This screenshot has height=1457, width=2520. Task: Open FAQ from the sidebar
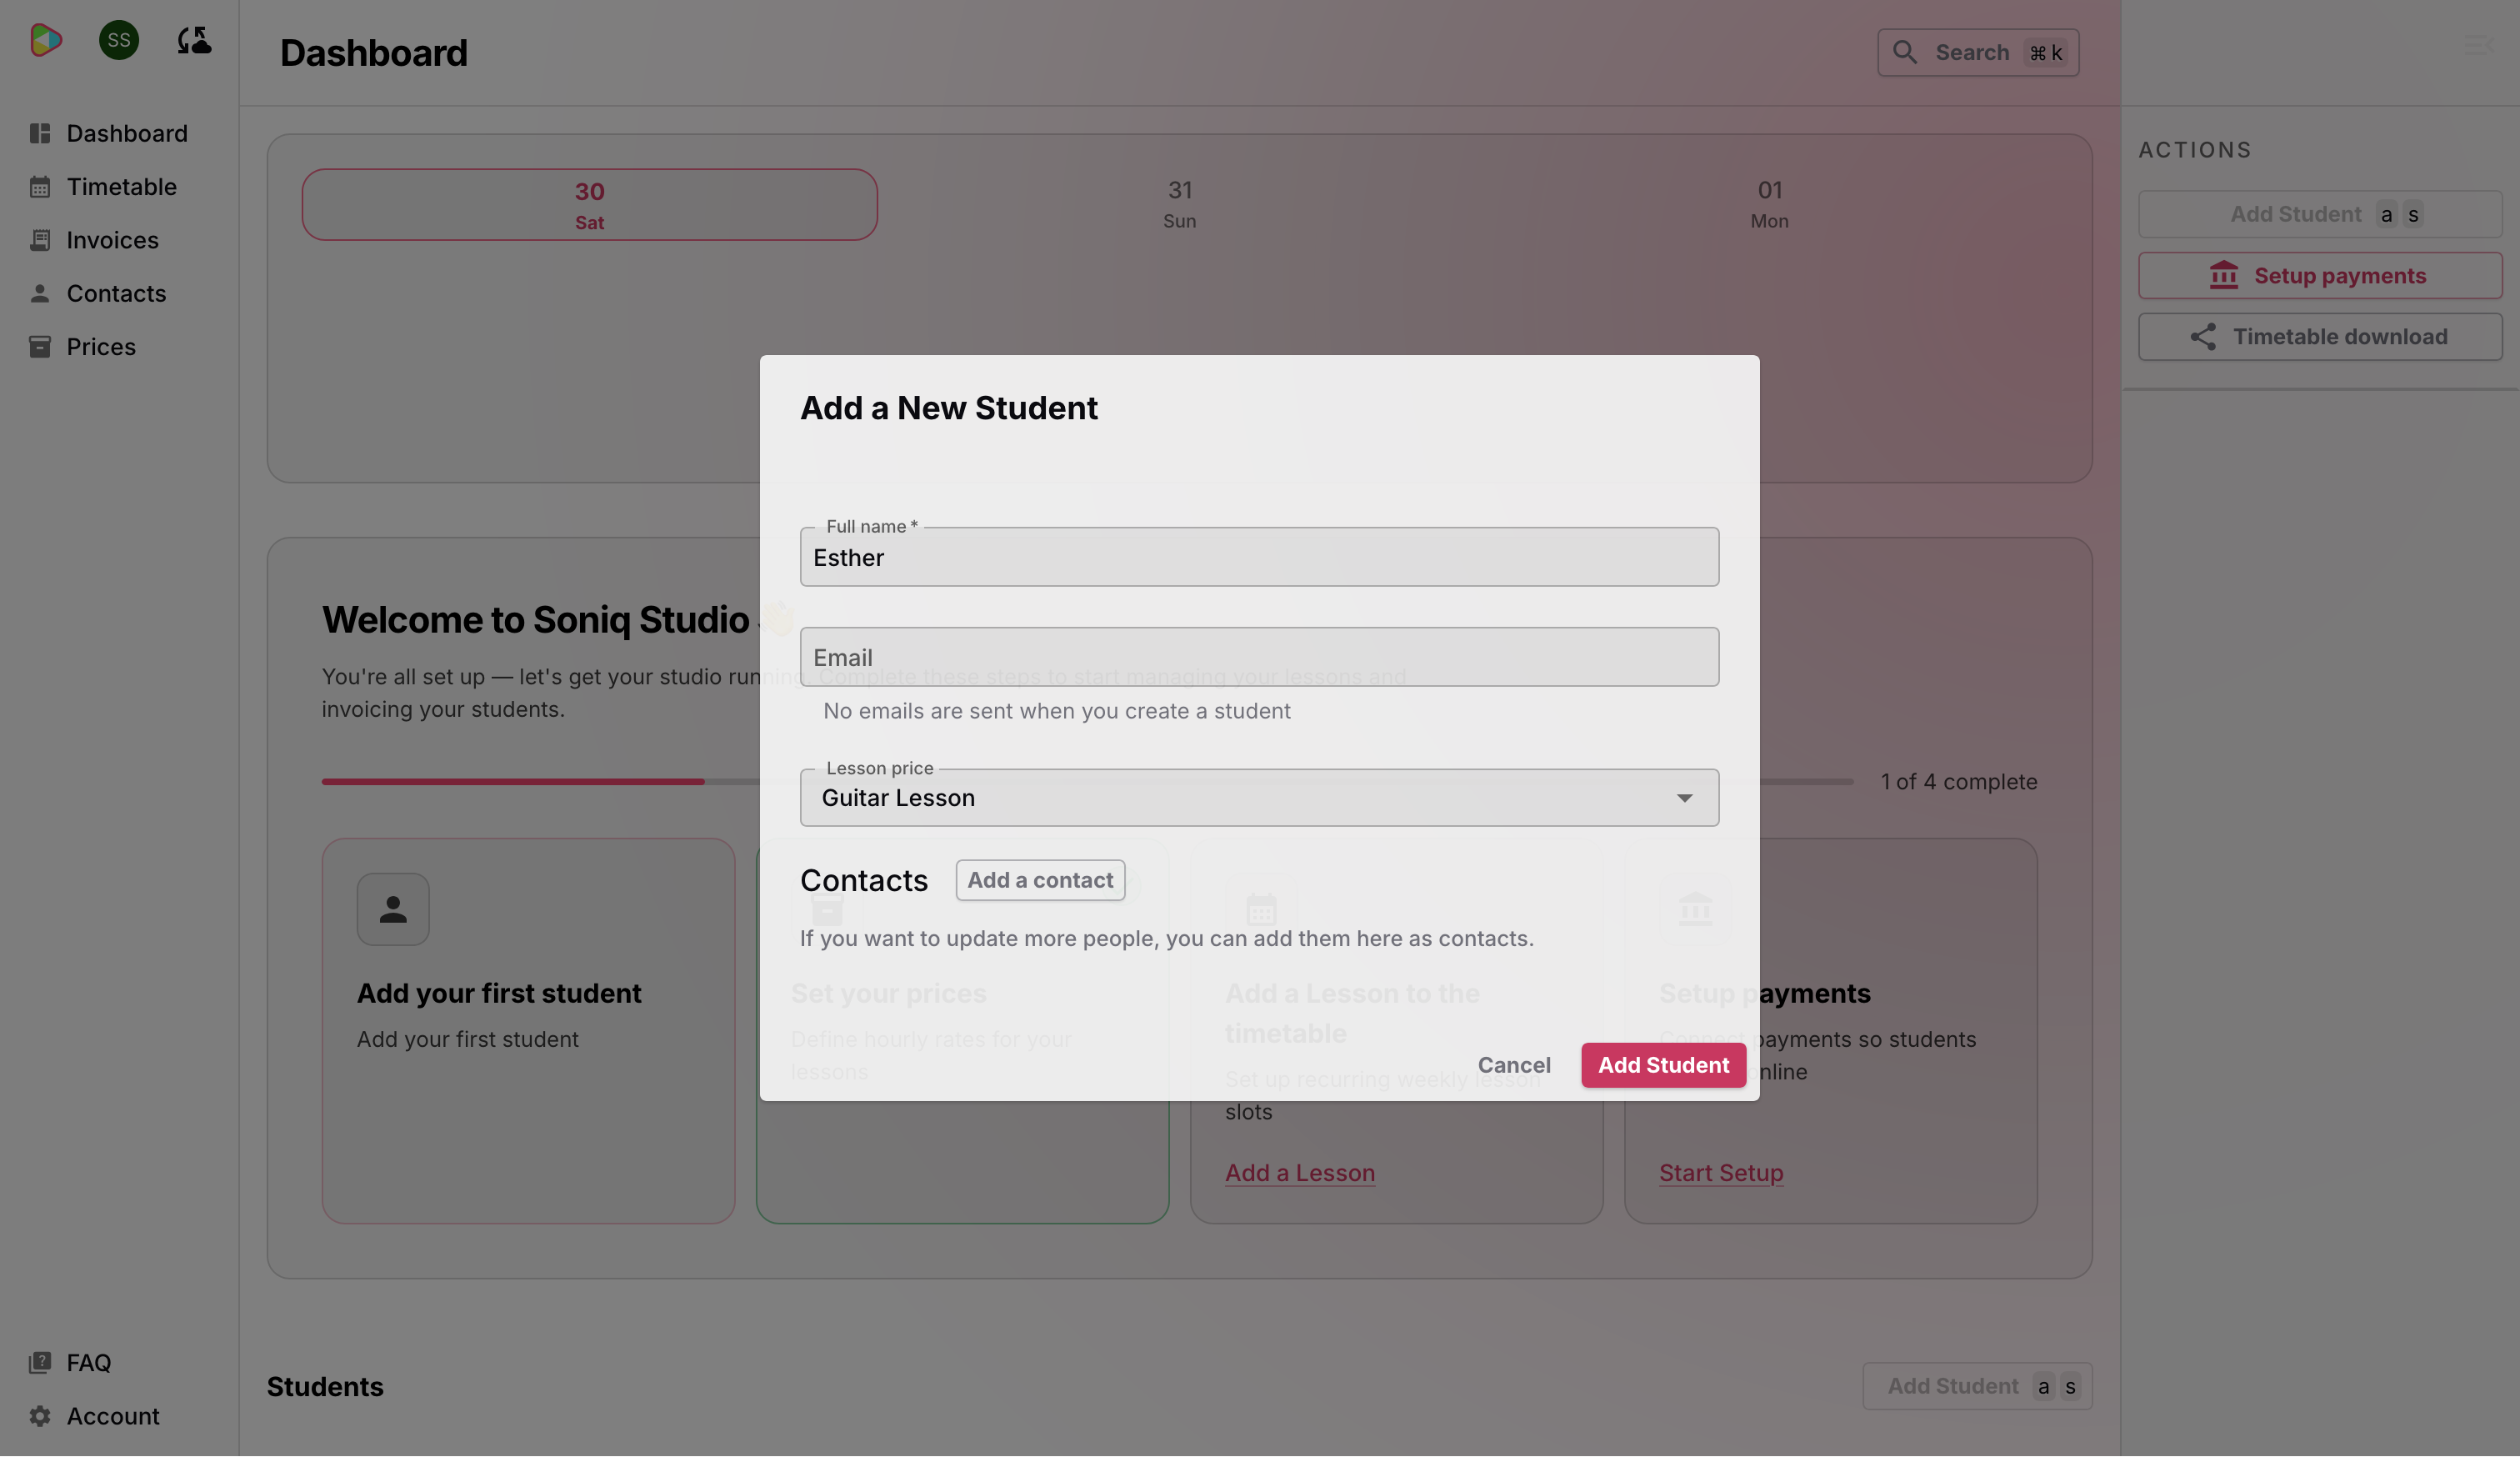(120, 1362)
